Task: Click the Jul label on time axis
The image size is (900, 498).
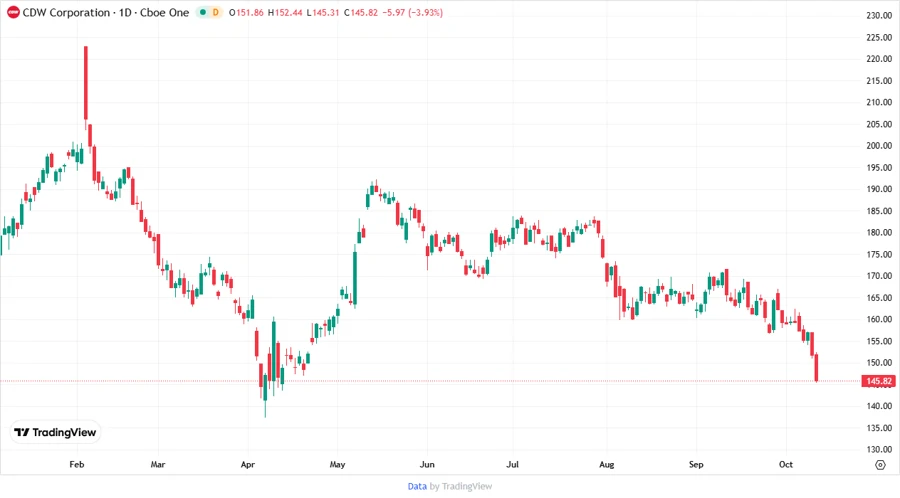Action: coord(513,464)
